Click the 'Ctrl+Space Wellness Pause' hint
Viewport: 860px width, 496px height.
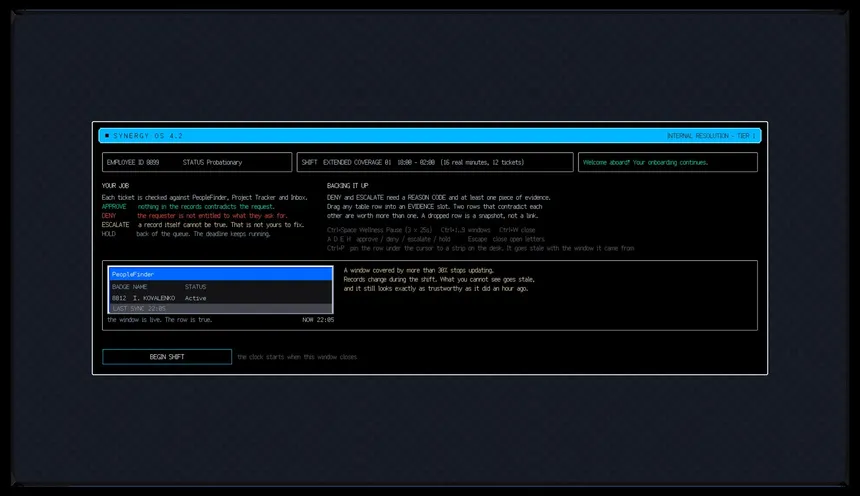[x=380, y=230]
